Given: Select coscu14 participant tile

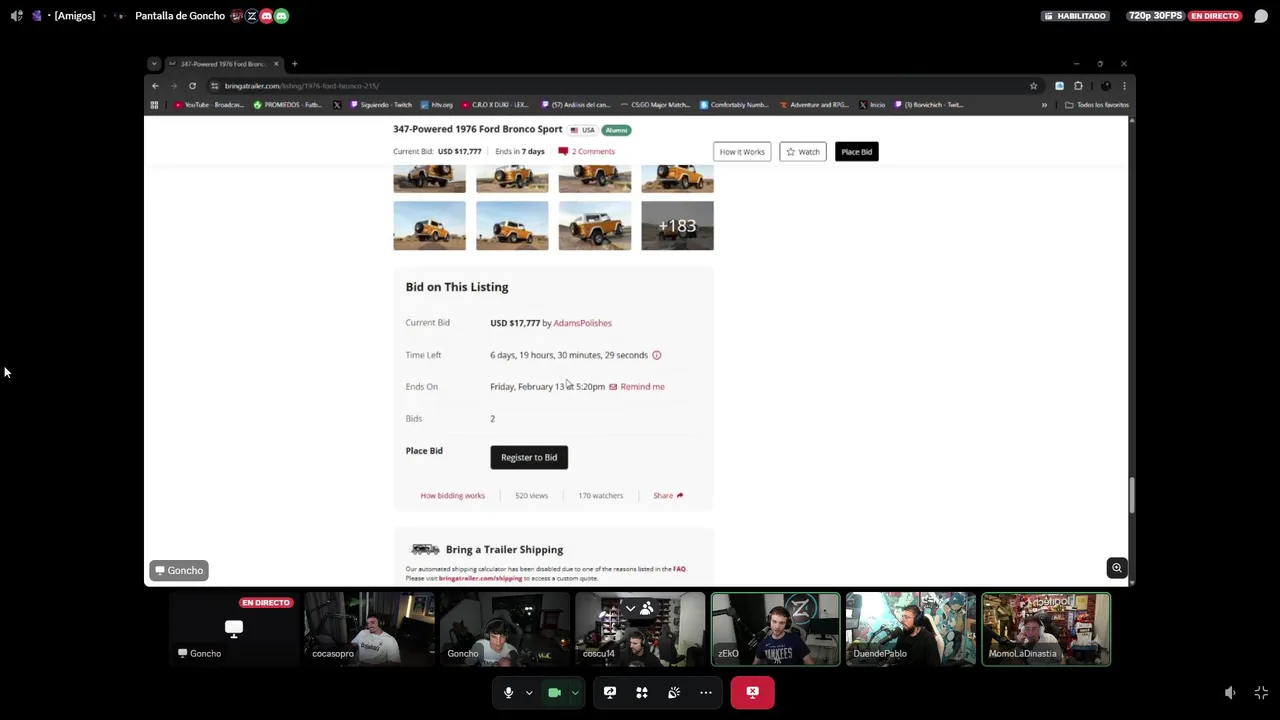Looking at the screenshot, I should [640, 629].
